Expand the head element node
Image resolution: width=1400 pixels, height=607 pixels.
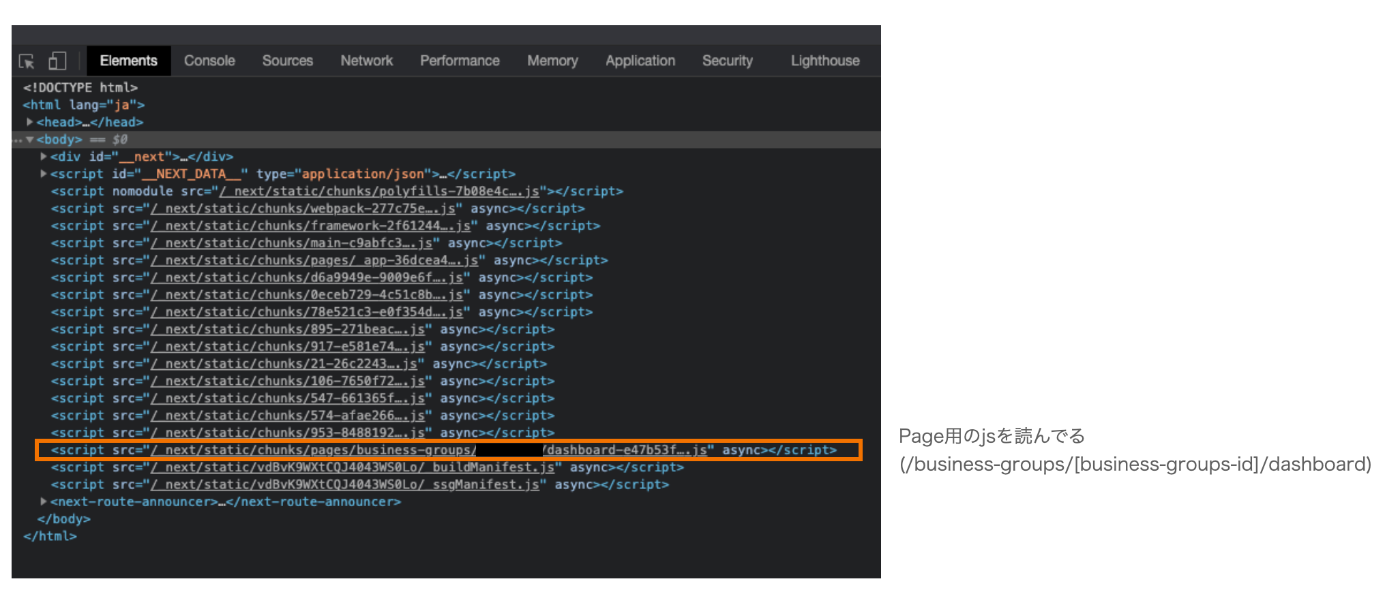30,122
